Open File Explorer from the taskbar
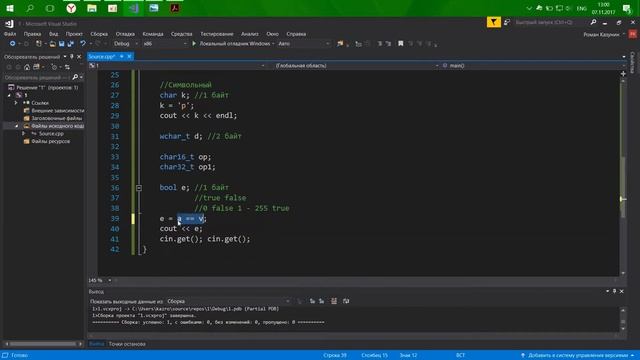This screenshot has height=360, width=640. point(92,8)
